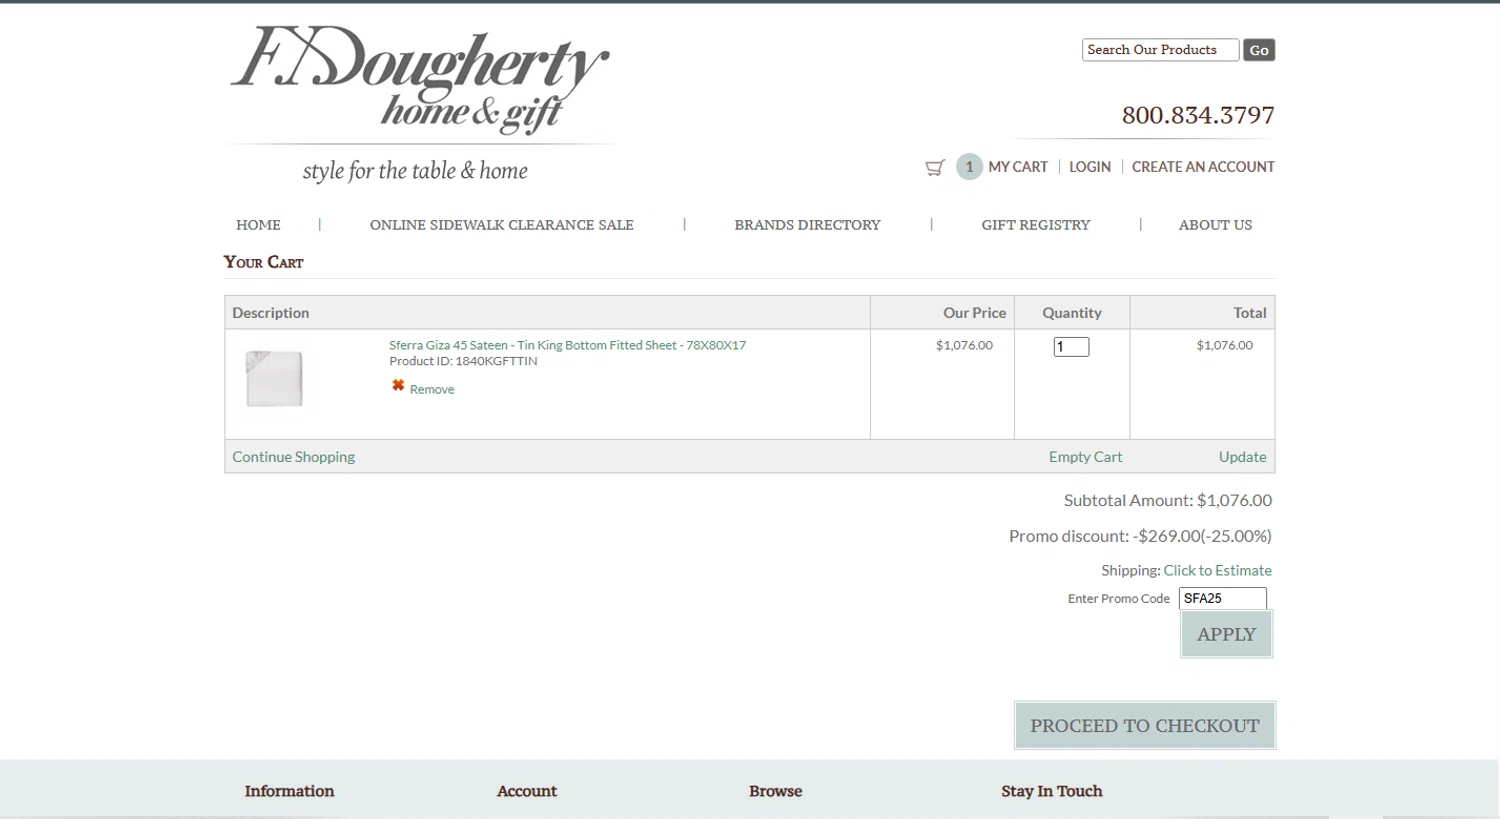Click the Remove item link

(432, 389)
